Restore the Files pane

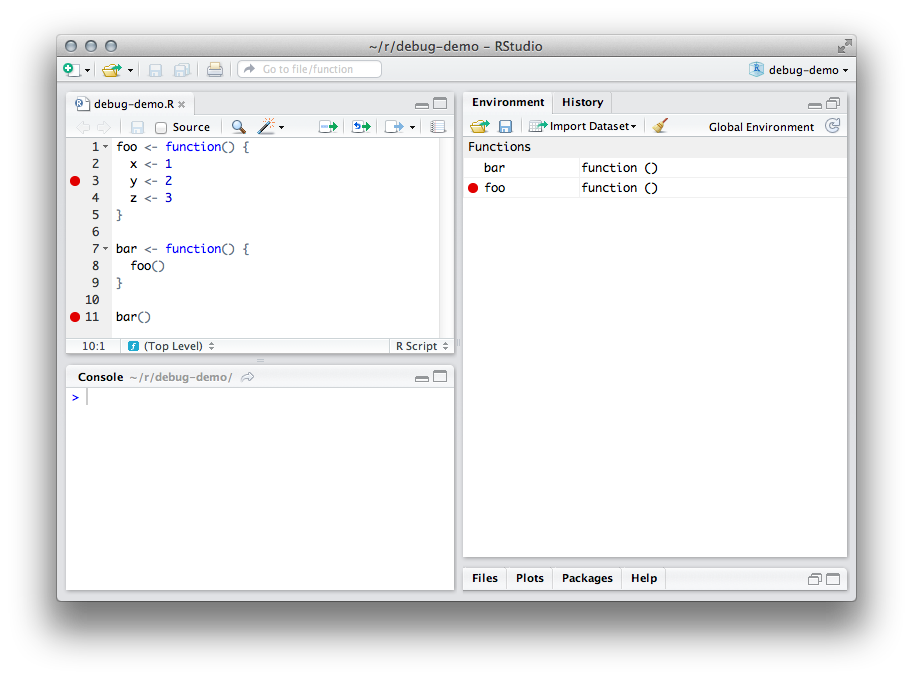(x=815, y=579)
